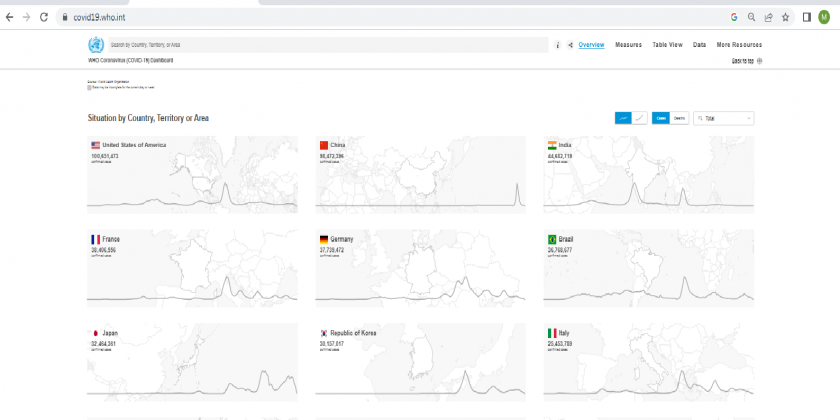Click the Google icon in address bar
The width and height of the screenshot is (840, 420).
click(x=734, y=17)
